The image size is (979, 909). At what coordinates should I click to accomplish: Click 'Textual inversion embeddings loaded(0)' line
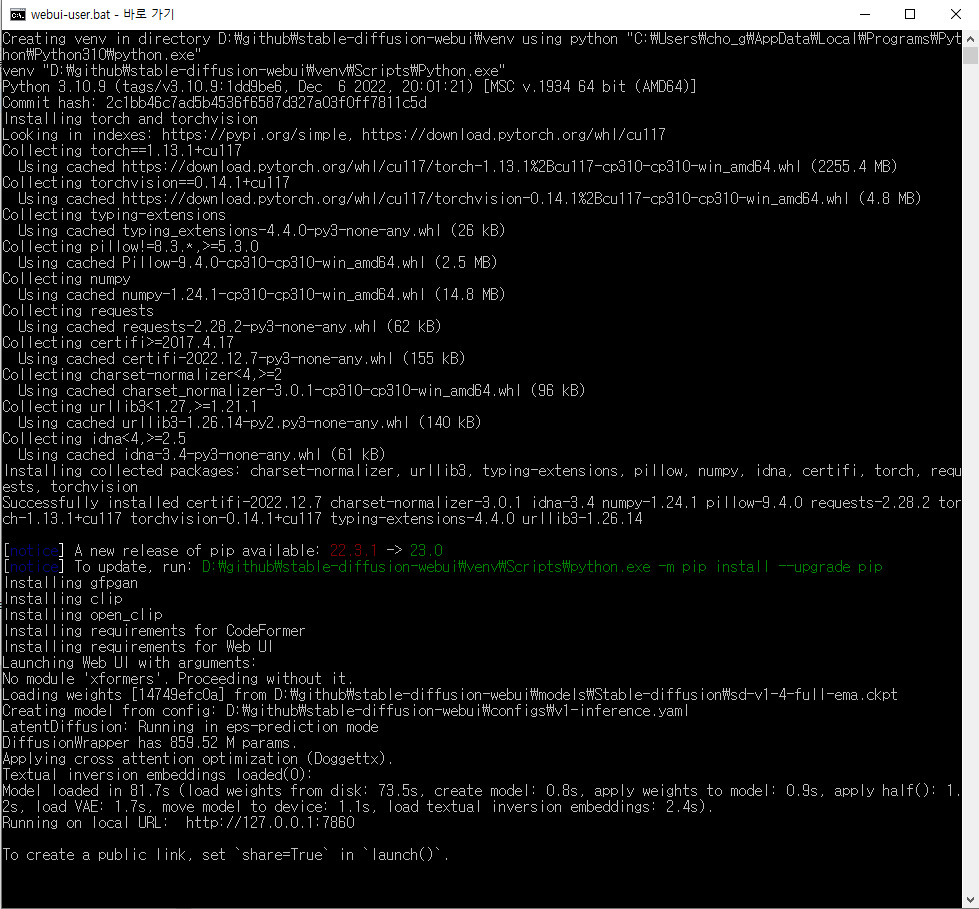[157, 774]
